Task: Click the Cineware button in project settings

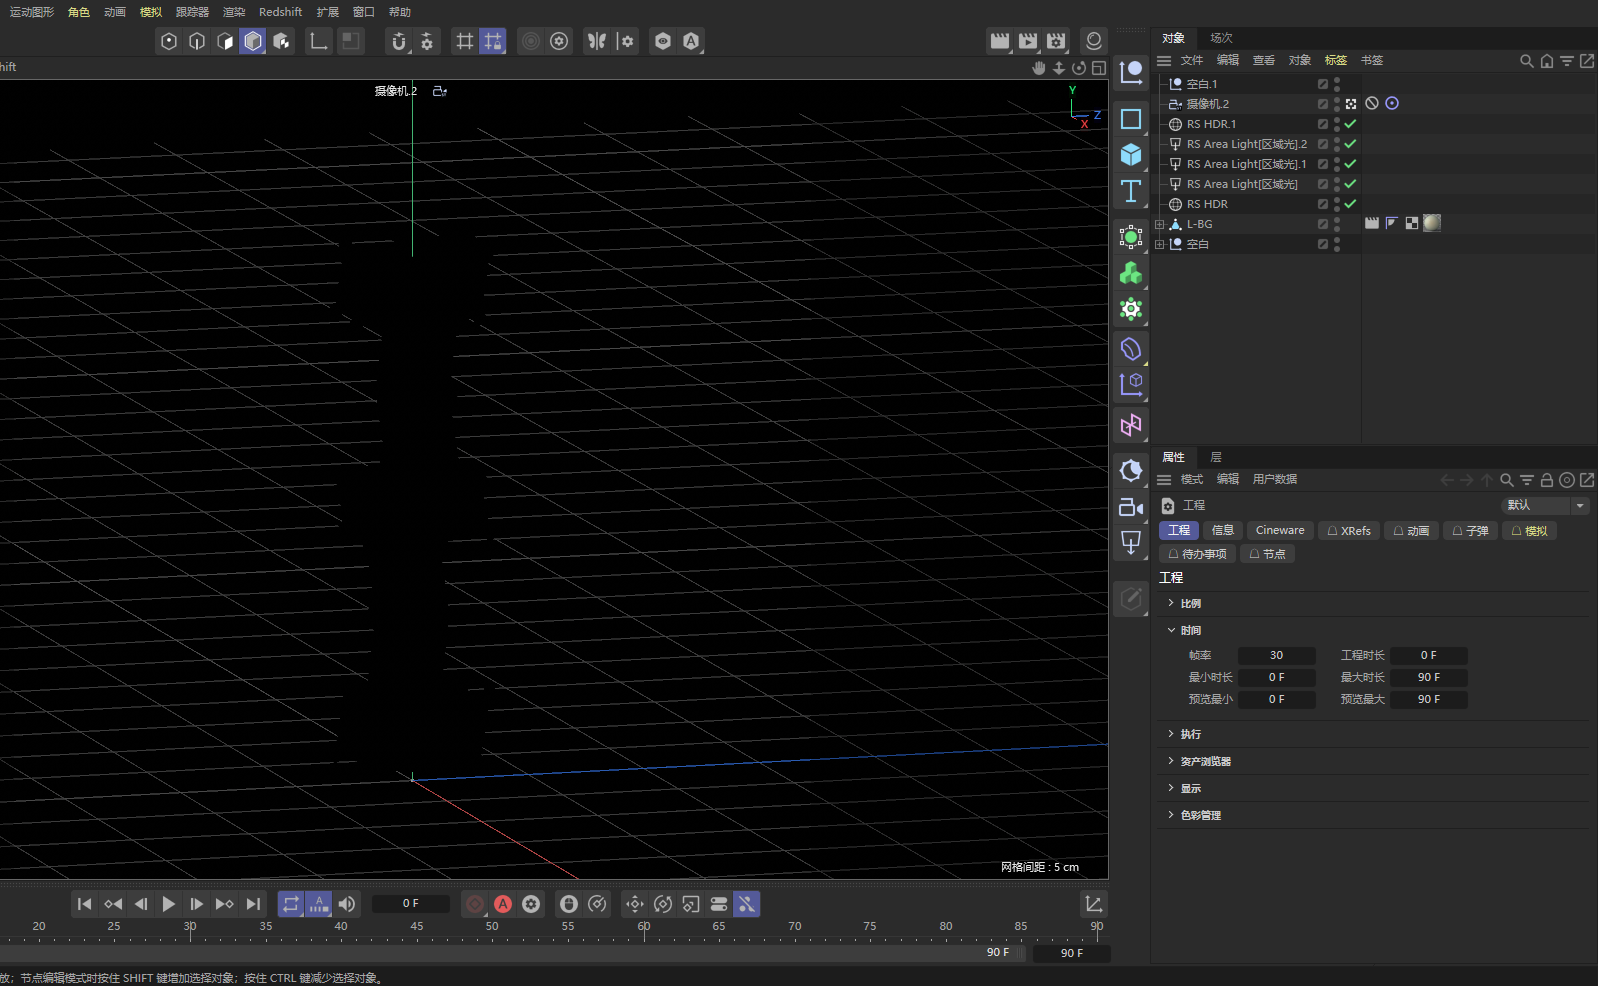Action: 1279,530
